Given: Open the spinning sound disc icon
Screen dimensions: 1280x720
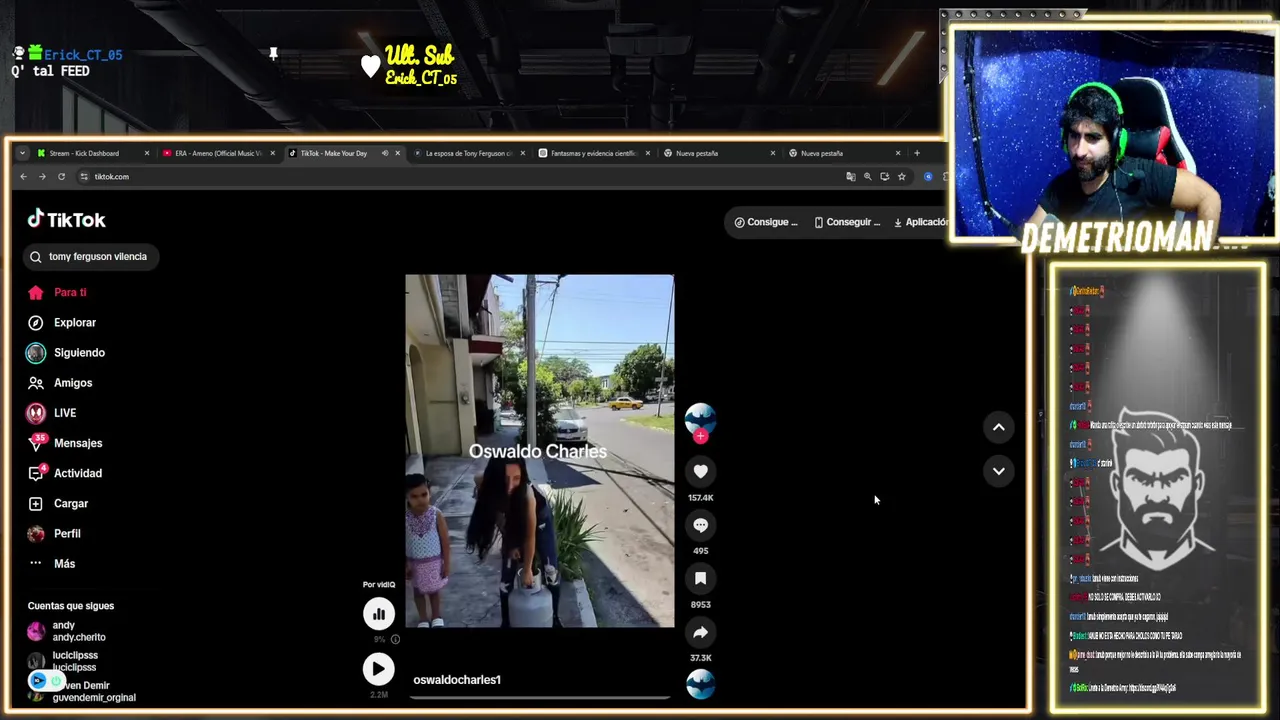Looking at the screenshot, I should 700,684.
